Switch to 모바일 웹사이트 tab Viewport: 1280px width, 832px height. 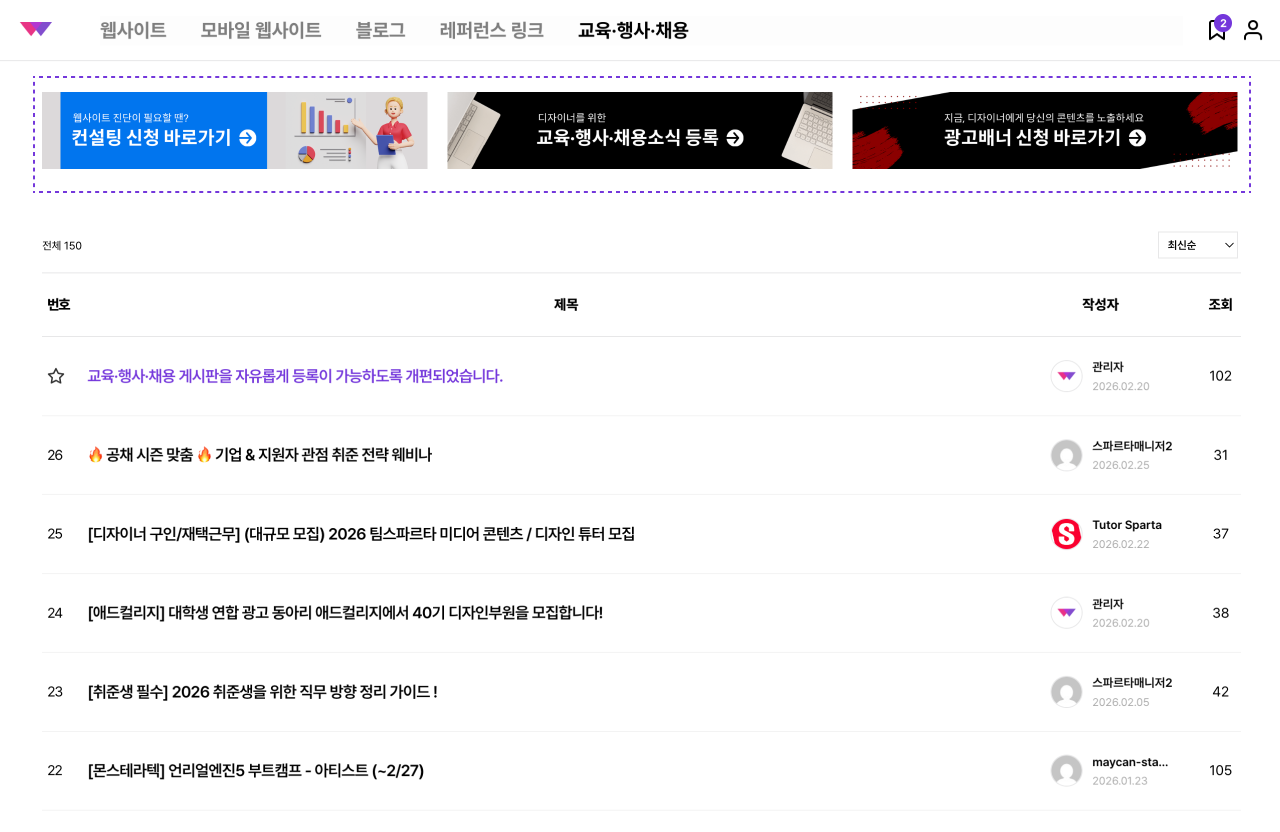[260, 30]
